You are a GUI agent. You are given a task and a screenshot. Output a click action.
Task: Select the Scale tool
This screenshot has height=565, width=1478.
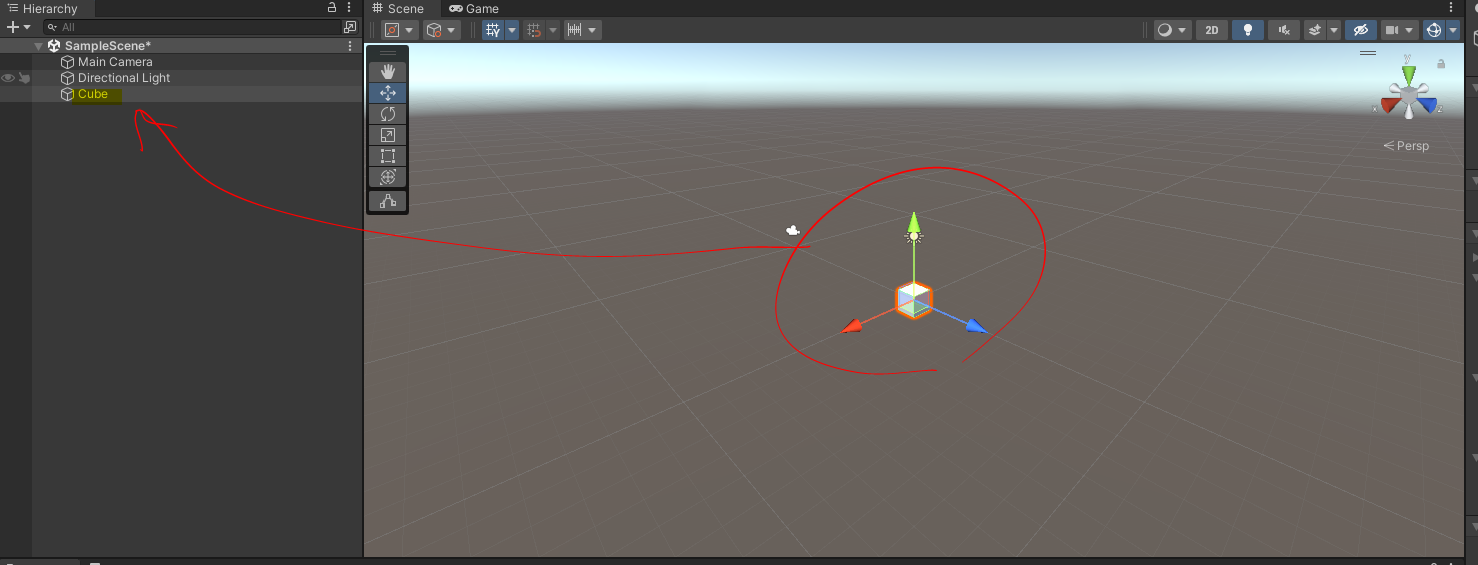pyautogui.click(x=388, y=135)
